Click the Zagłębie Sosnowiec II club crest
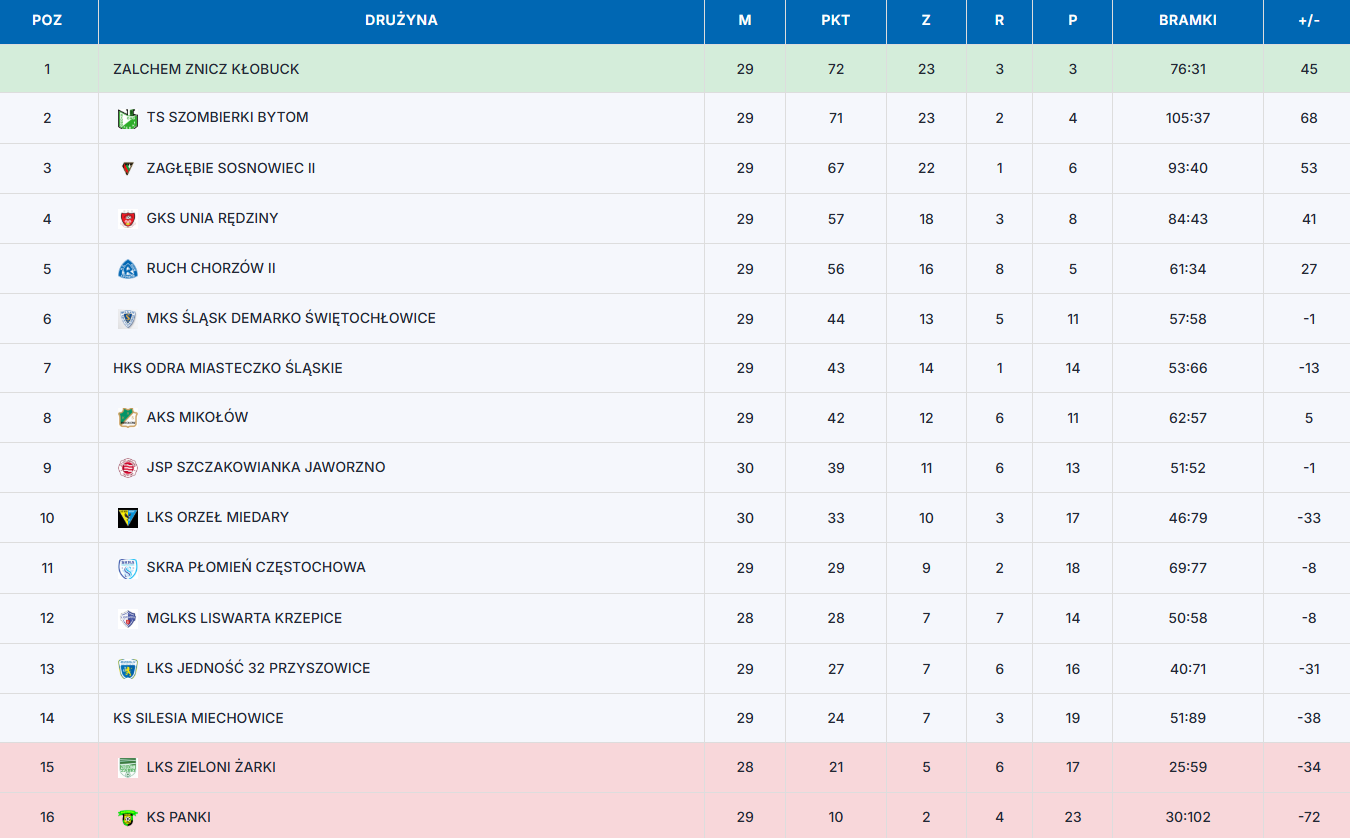Viewport: 1350px width, 838px height. [127, 168]
